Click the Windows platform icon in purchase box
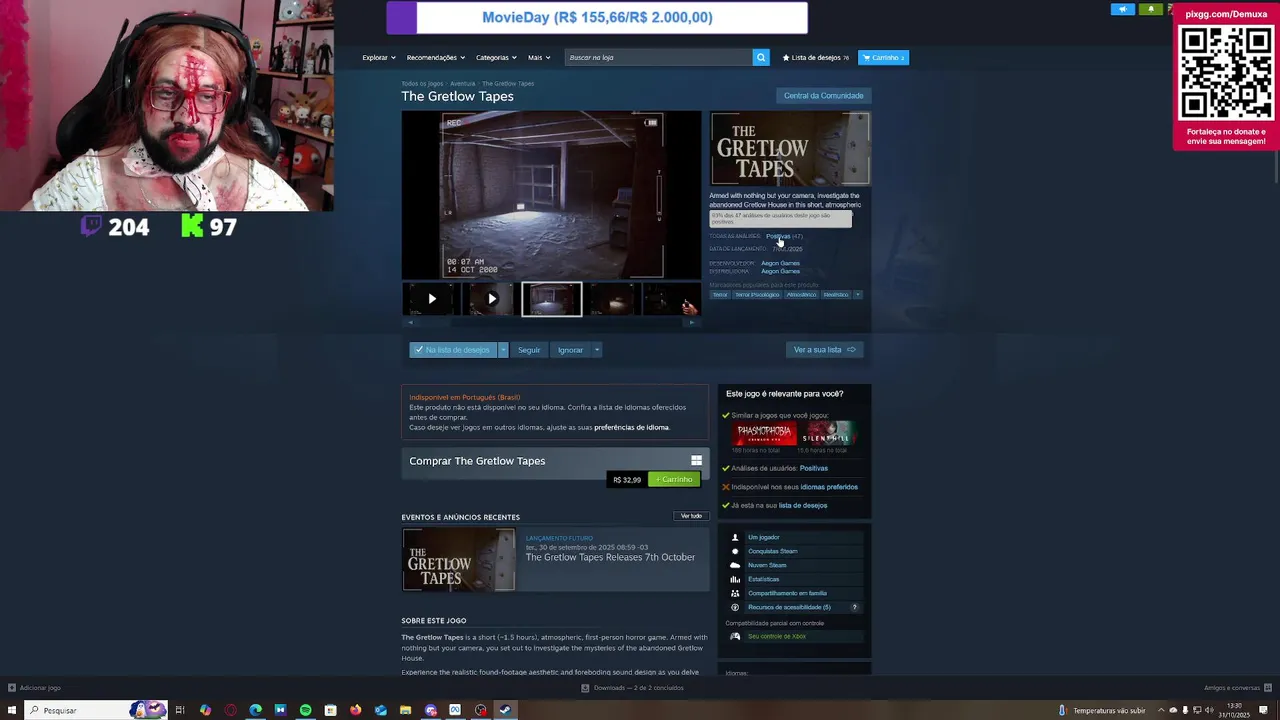The image size is (1280, 720). click(x=696, y=461)
